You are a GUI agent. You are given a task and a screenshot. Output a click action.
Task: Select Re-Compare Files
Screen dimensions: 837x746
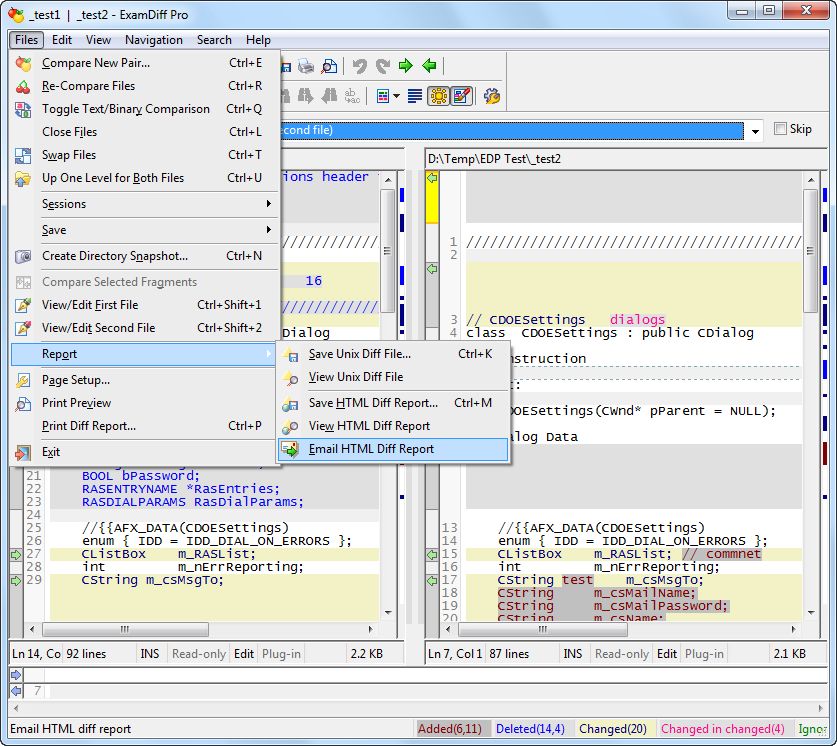coord(144,86)
